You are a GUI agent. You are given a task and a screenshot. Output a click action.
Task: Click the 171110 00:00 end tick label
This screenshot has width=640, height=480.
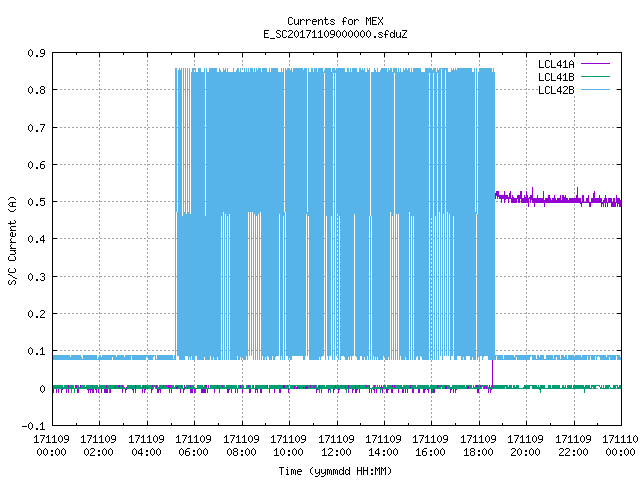point(620,446)
